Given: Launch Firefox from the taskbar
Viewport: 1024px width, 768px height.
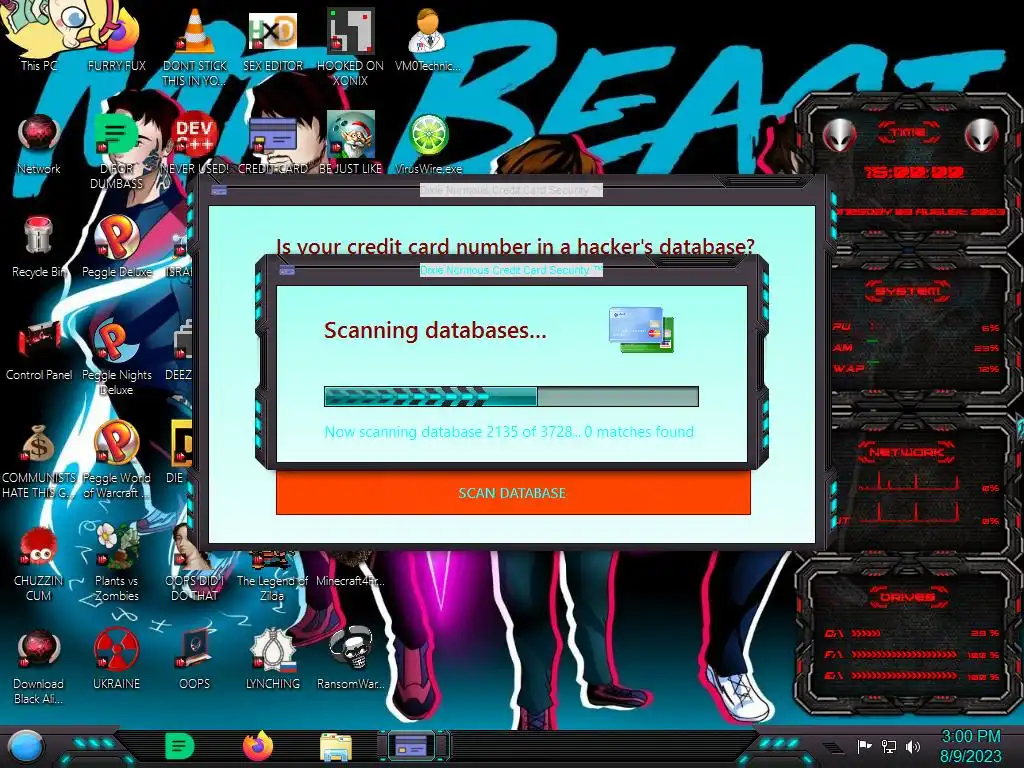Looking at the screenshot, I should click(258, 746).
